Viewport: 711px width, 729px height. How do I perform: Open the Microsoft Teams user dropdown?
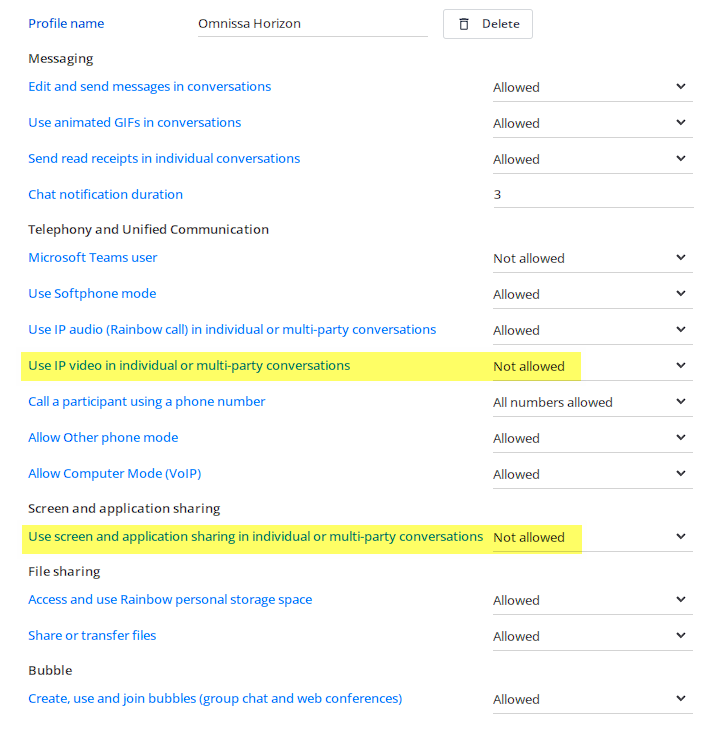tap(593, 258)
